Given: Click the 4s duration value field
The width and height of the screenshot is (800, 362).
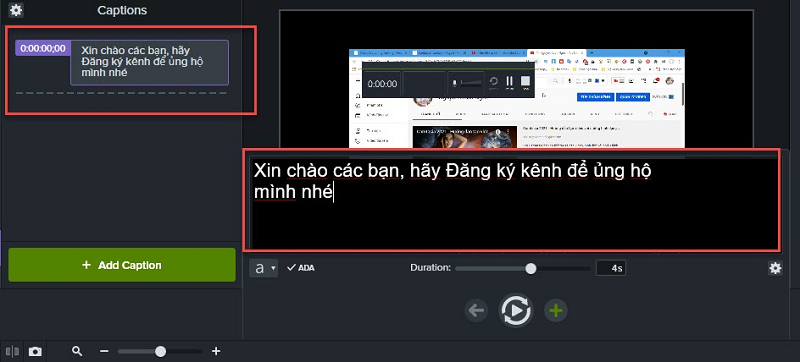Looking at the screenshot, I should pos(611,268).
